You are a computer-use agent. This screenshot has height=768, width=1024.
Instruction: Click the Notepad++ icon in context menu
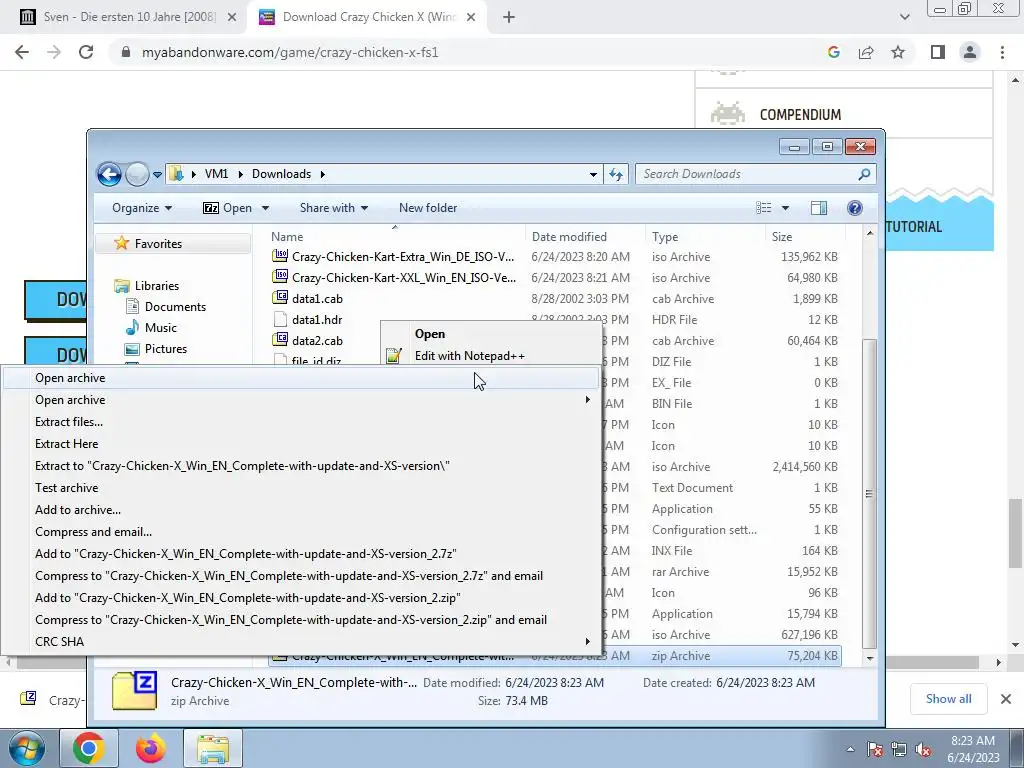tap(393, 356)
